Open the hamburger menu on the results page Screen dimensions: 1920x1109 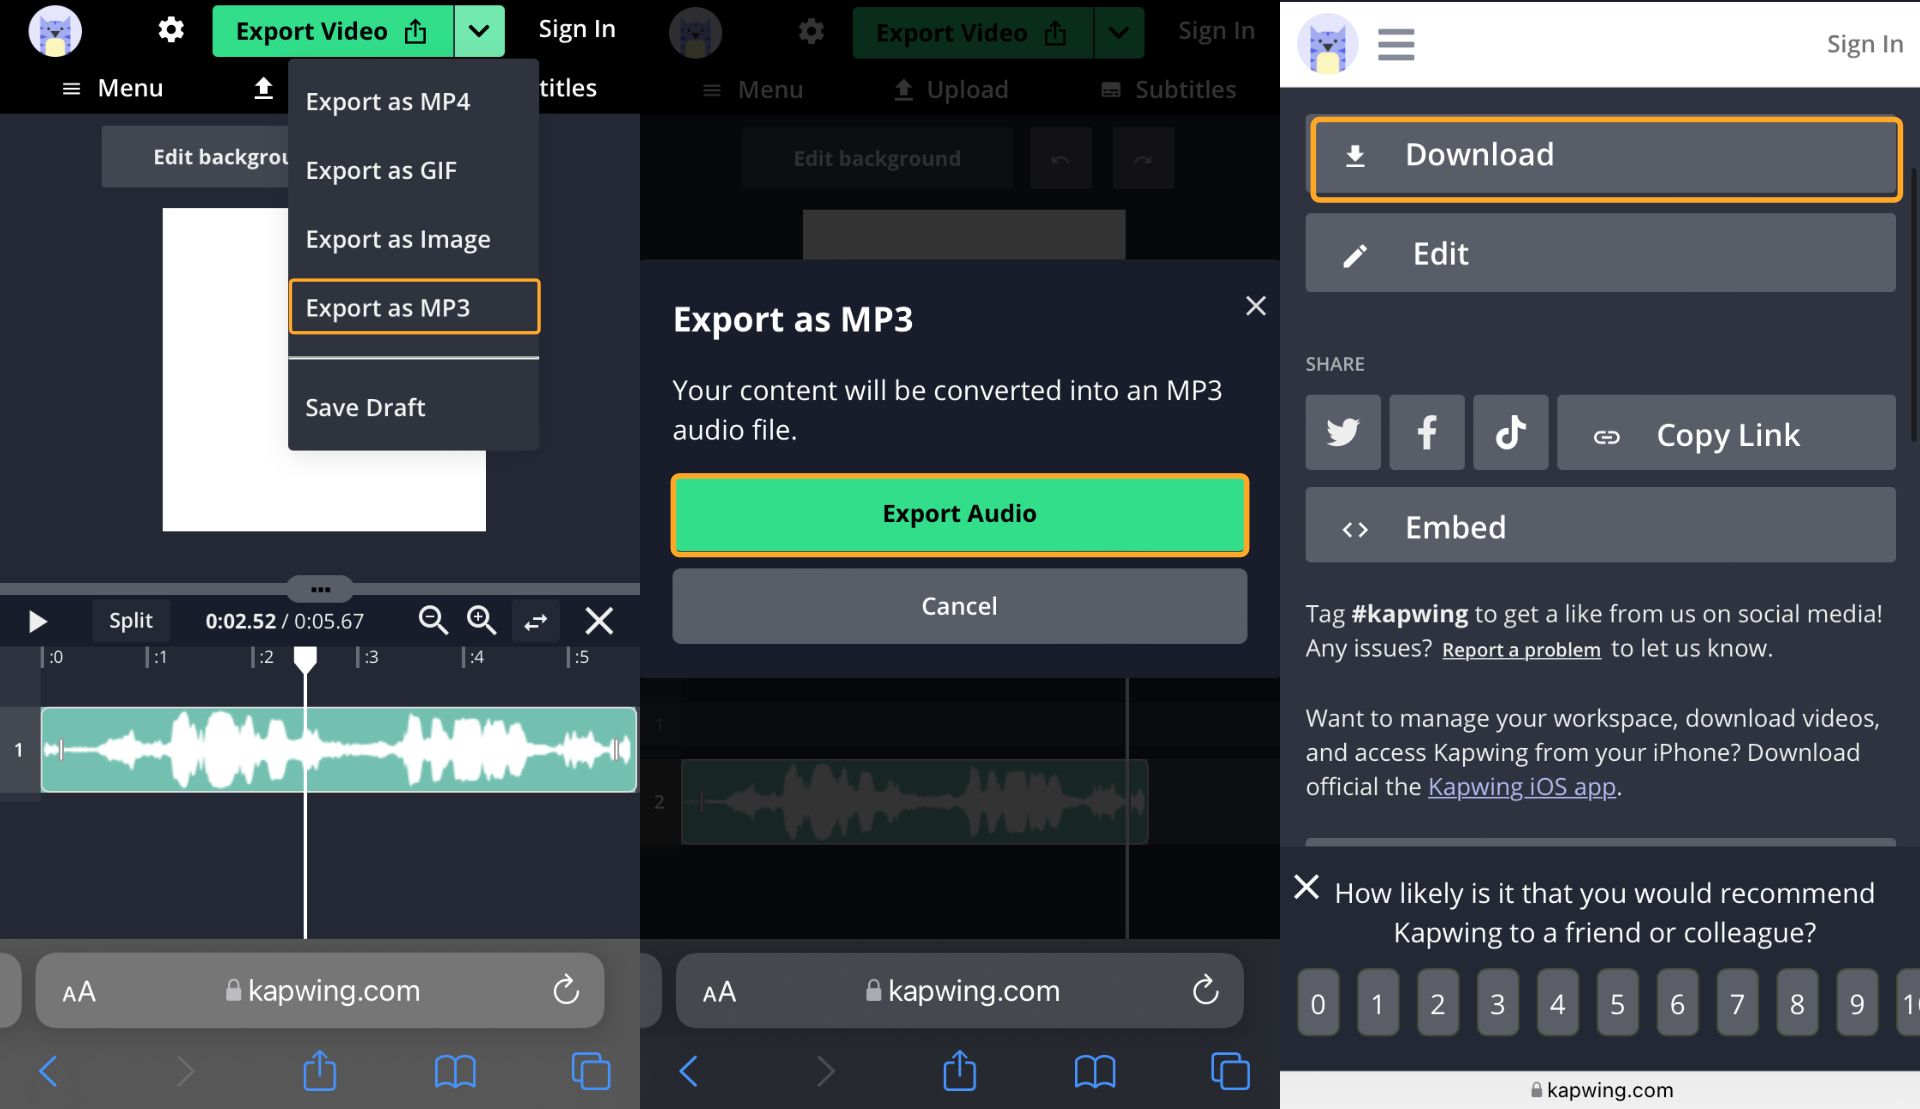click(1395, 44)
